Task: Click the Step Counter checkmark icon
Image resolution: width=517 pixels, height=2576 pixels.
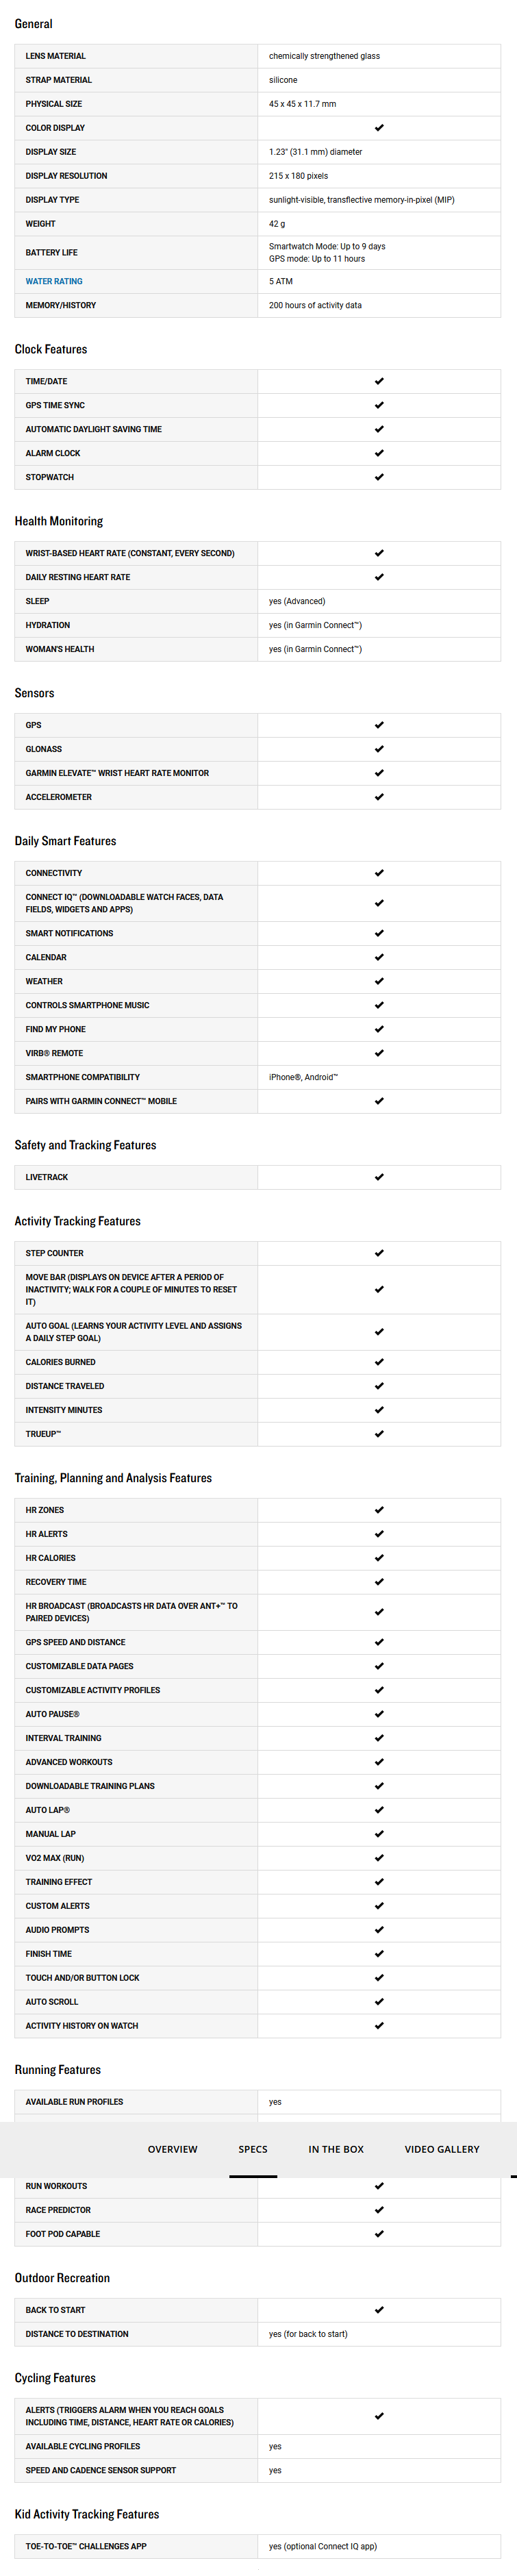Action: [379, 1253]
